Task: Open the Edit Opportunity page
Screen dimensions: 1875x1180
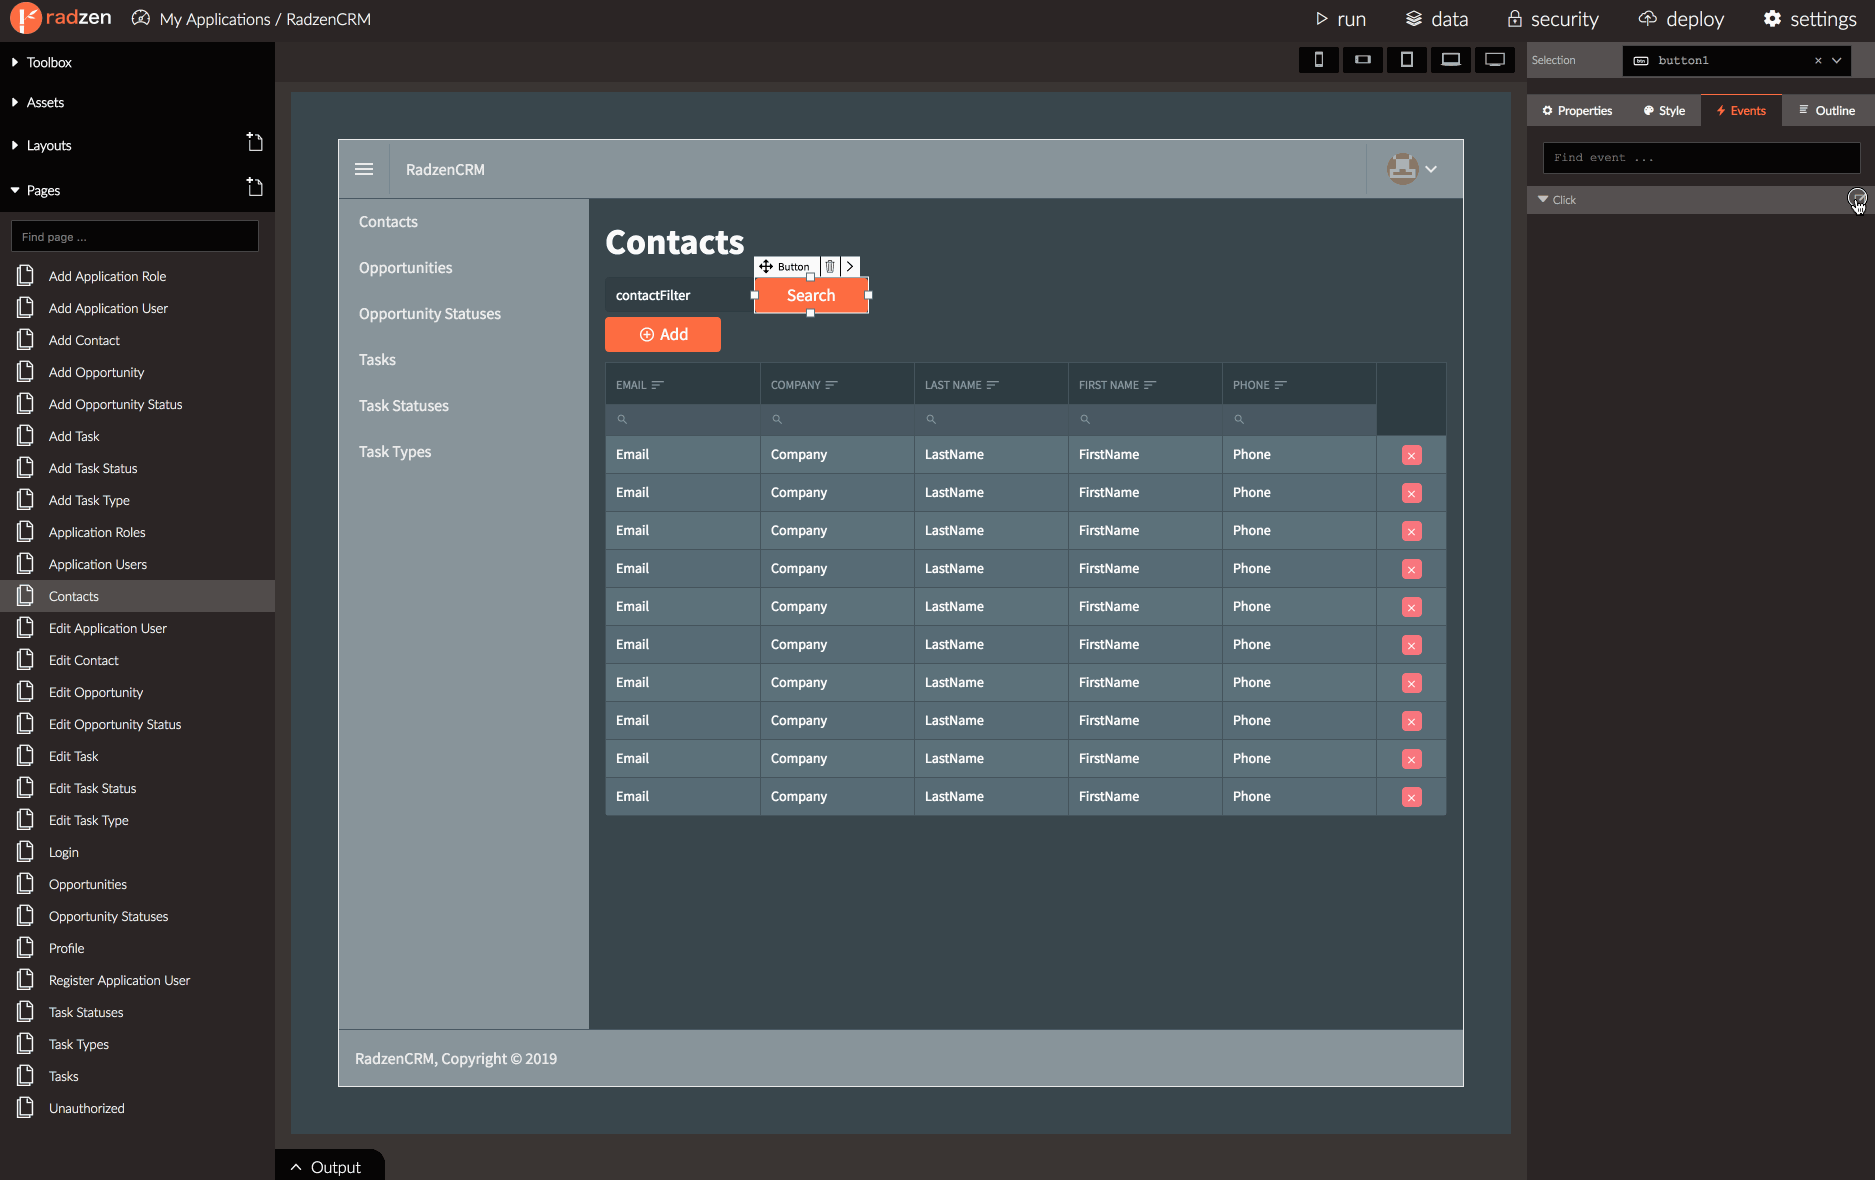Action: point(96,692)
